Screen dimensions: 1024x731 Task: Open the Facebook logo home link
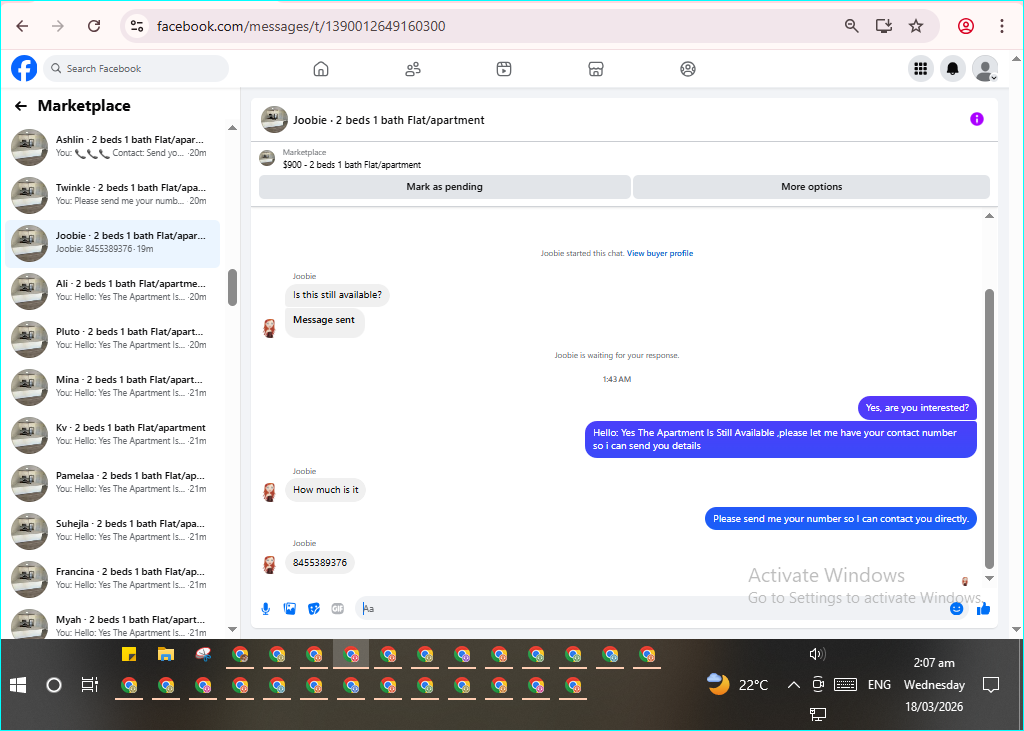(24, 69)
